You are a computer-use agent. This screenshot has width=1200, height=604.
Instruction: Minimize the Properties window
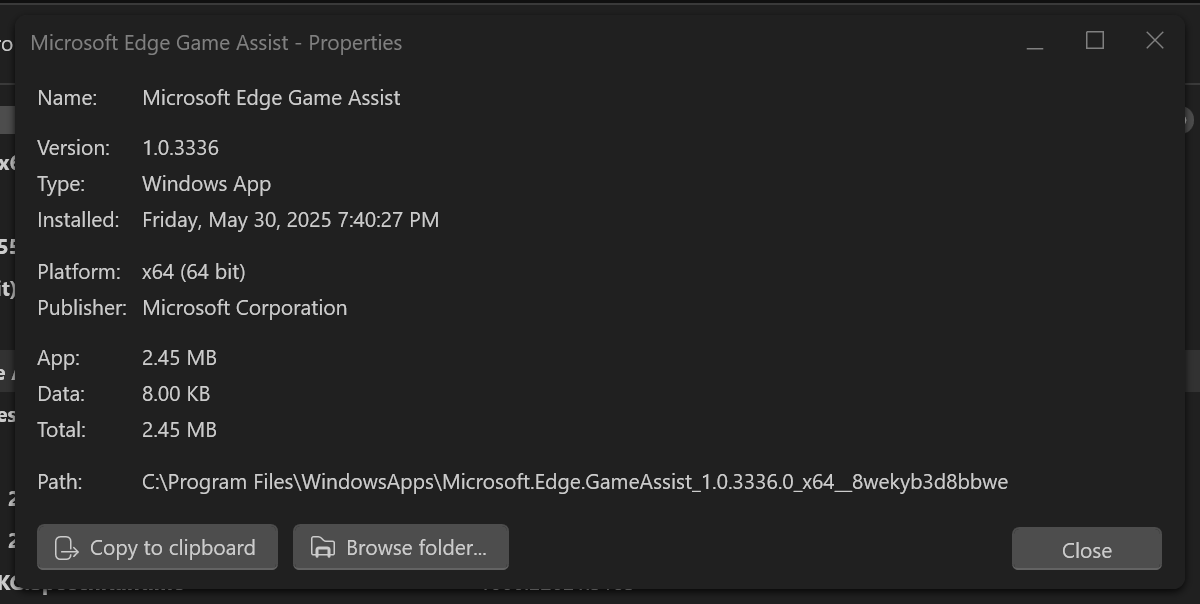pyautogui.click(x=1035, y=42)
